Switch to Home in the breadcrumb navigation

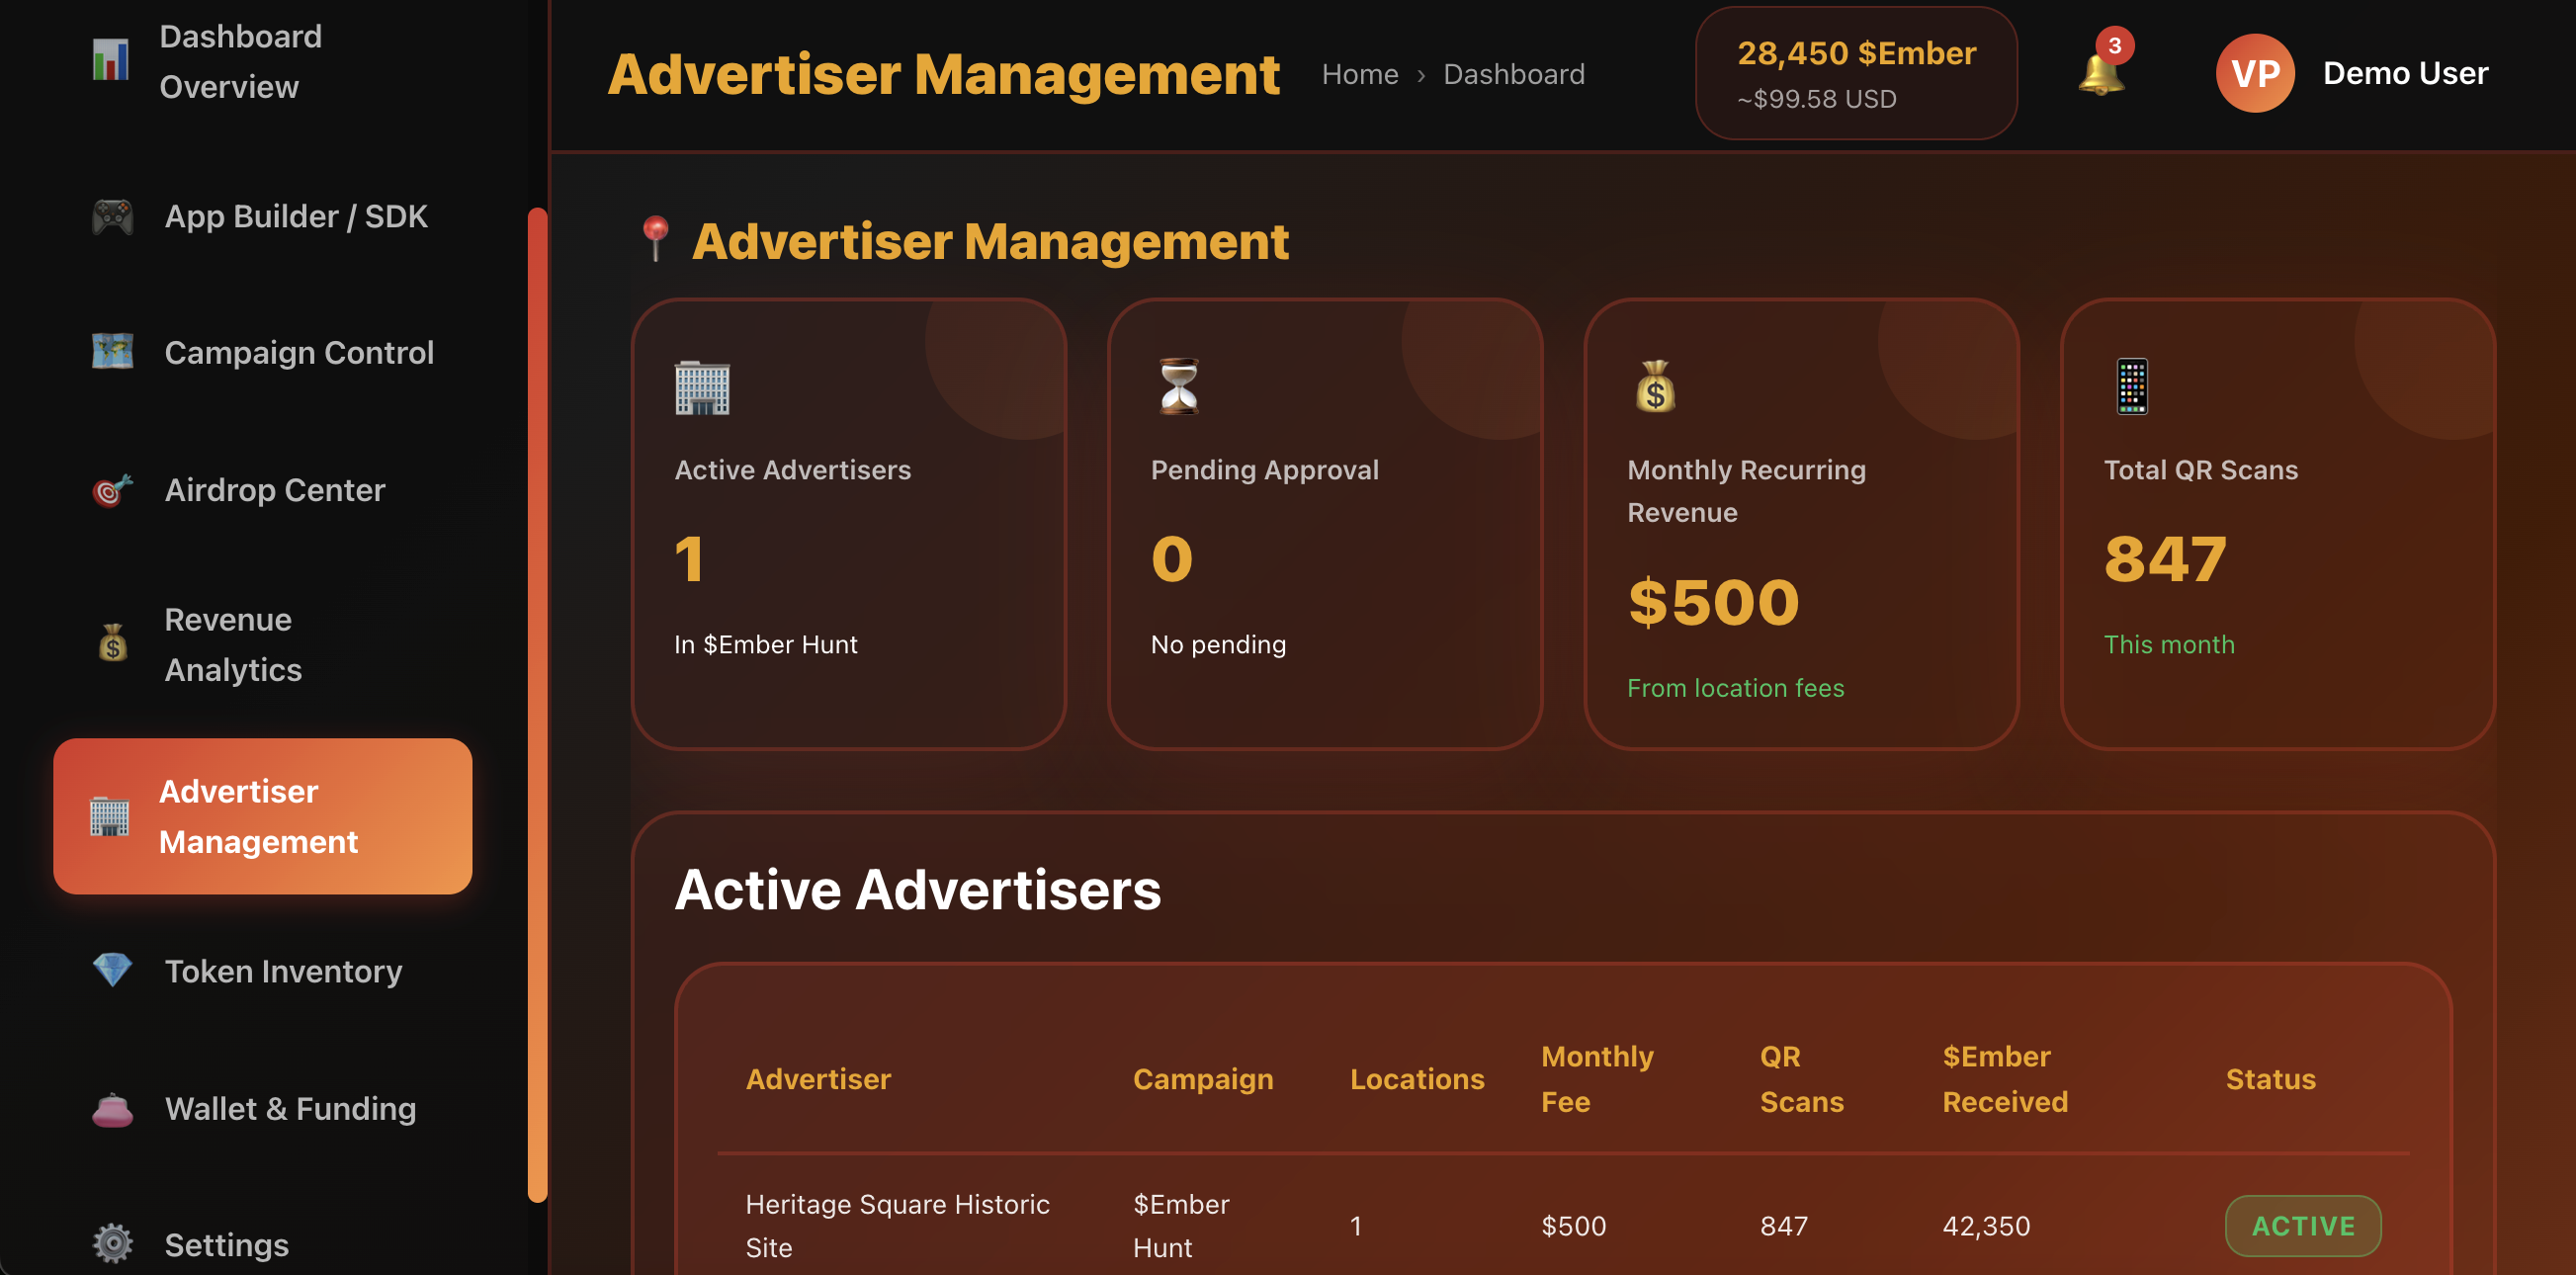(1360, 73)
